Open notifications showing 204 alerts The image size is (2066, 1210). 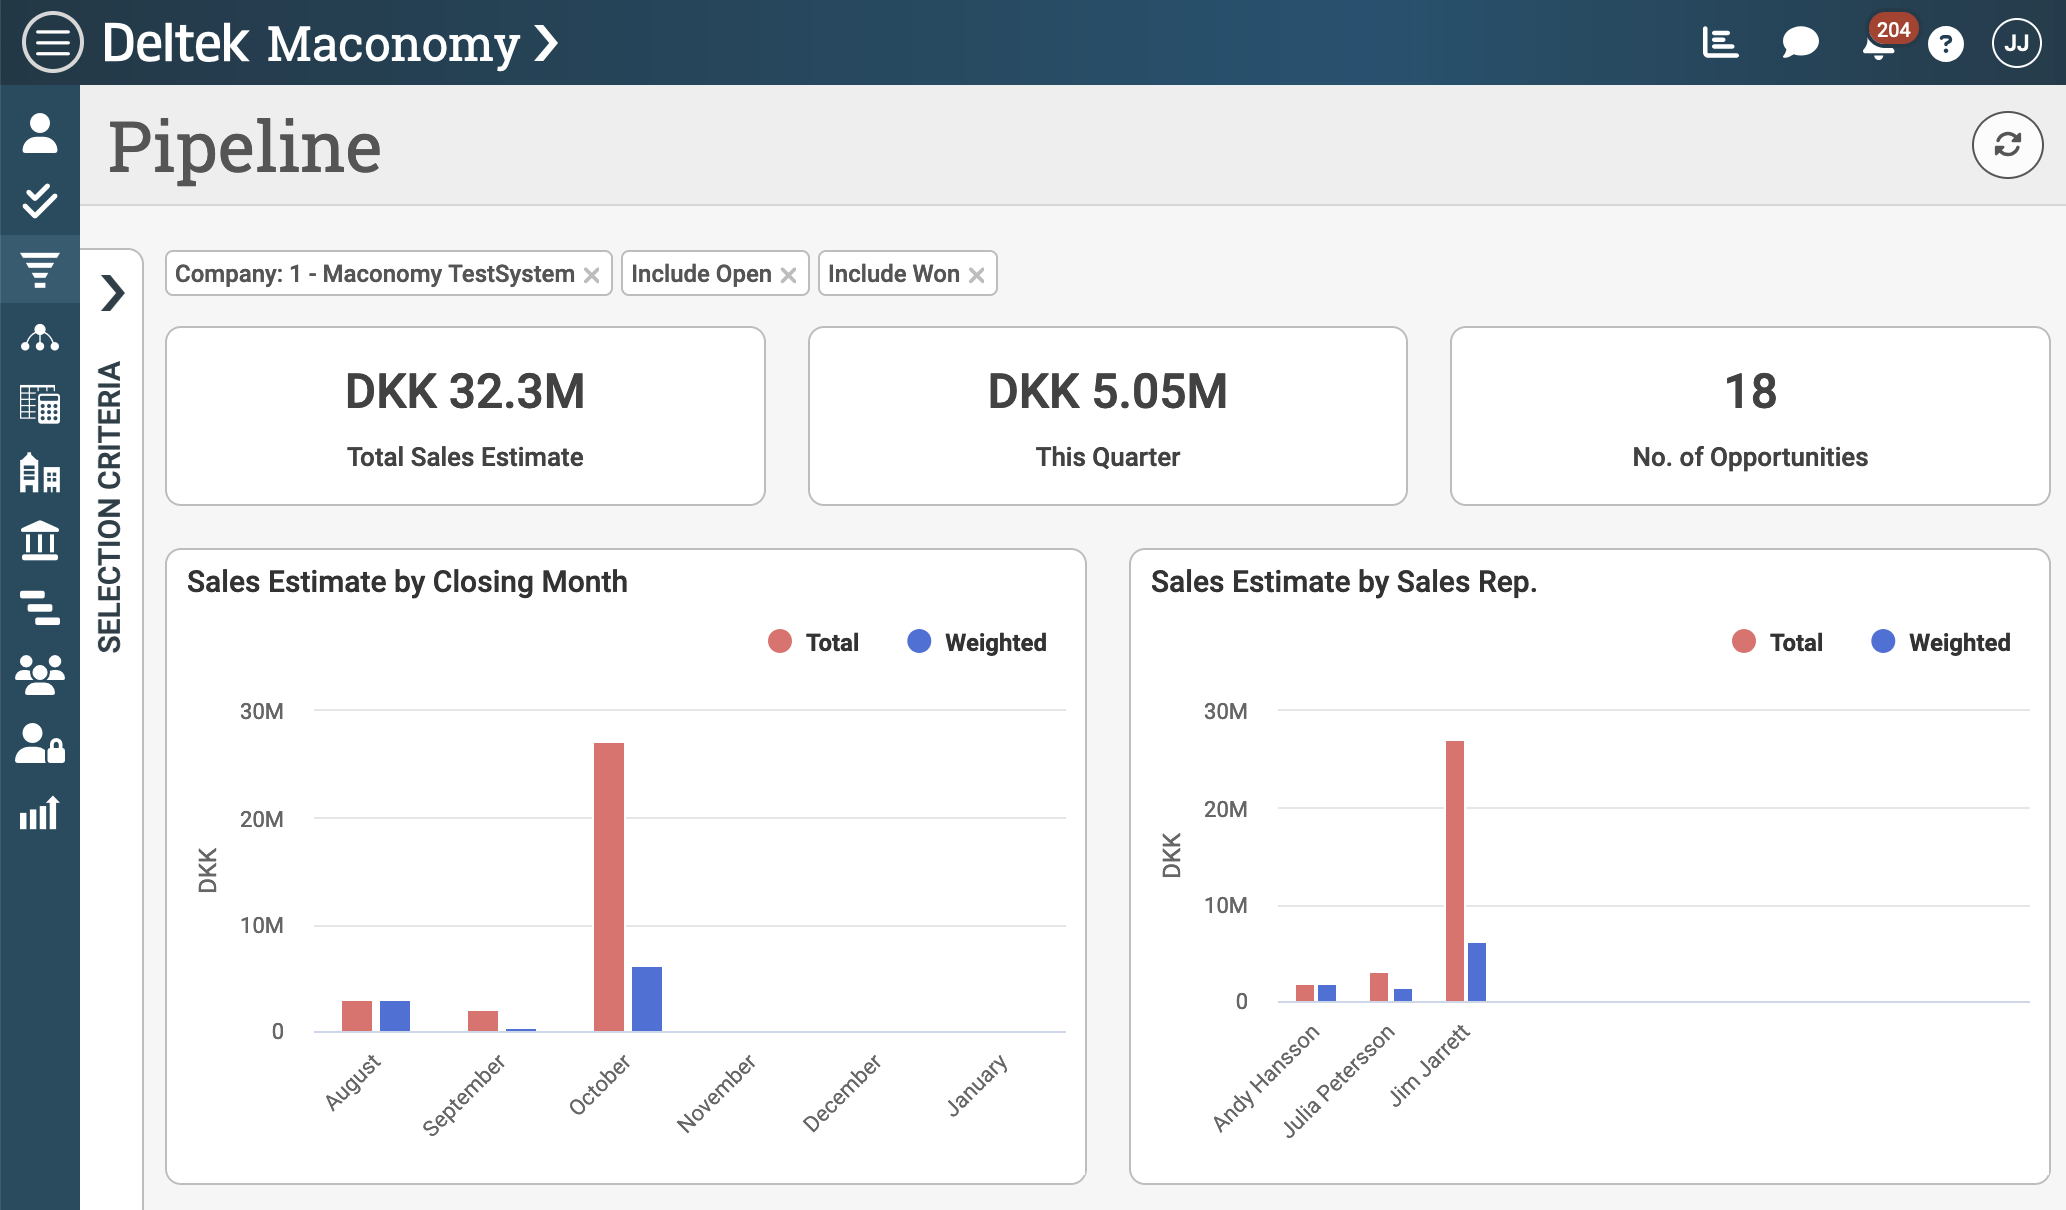click(x=1876, y=45)
